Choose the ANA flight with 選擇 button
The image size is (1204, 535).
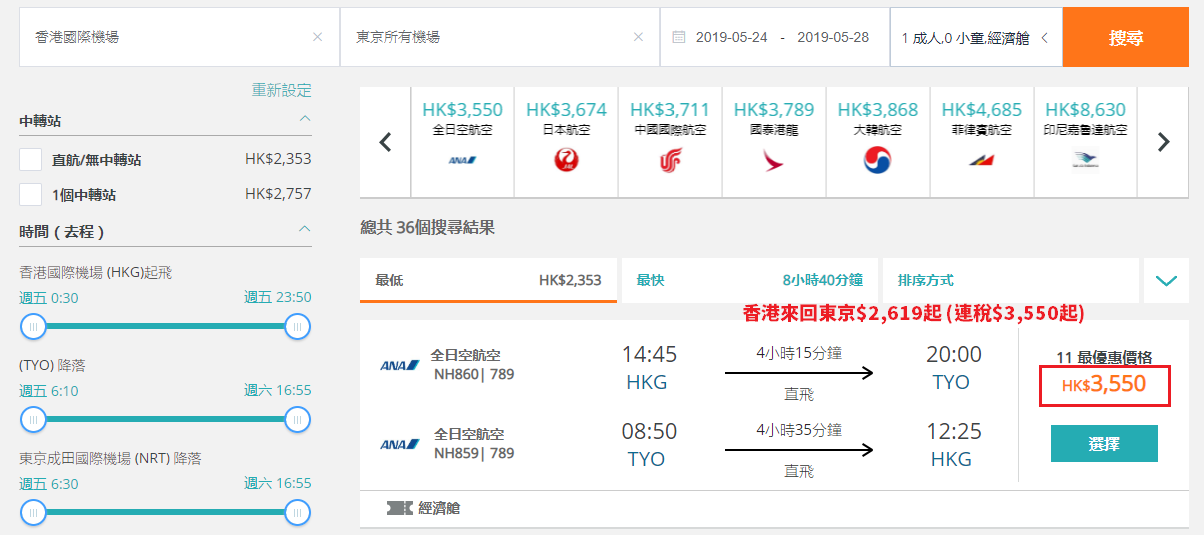tap(1104, 444)
